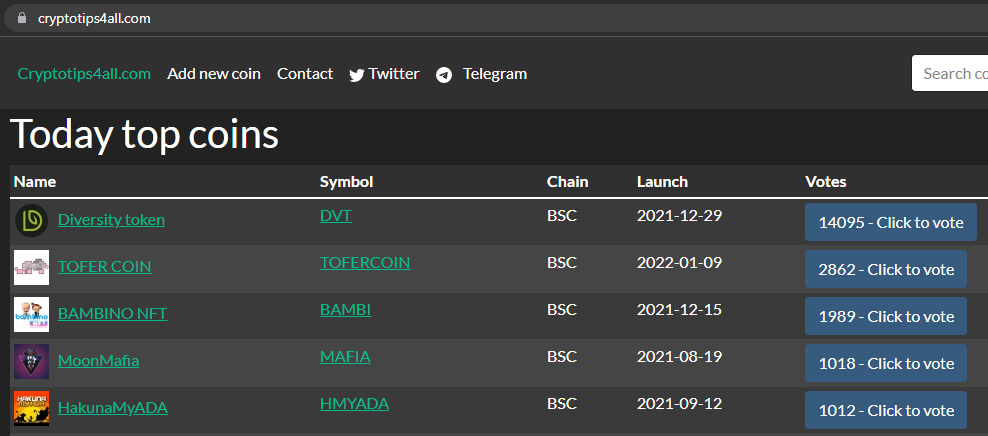Vote for TOFER COIN with 2862 votes

coord(886,269)
